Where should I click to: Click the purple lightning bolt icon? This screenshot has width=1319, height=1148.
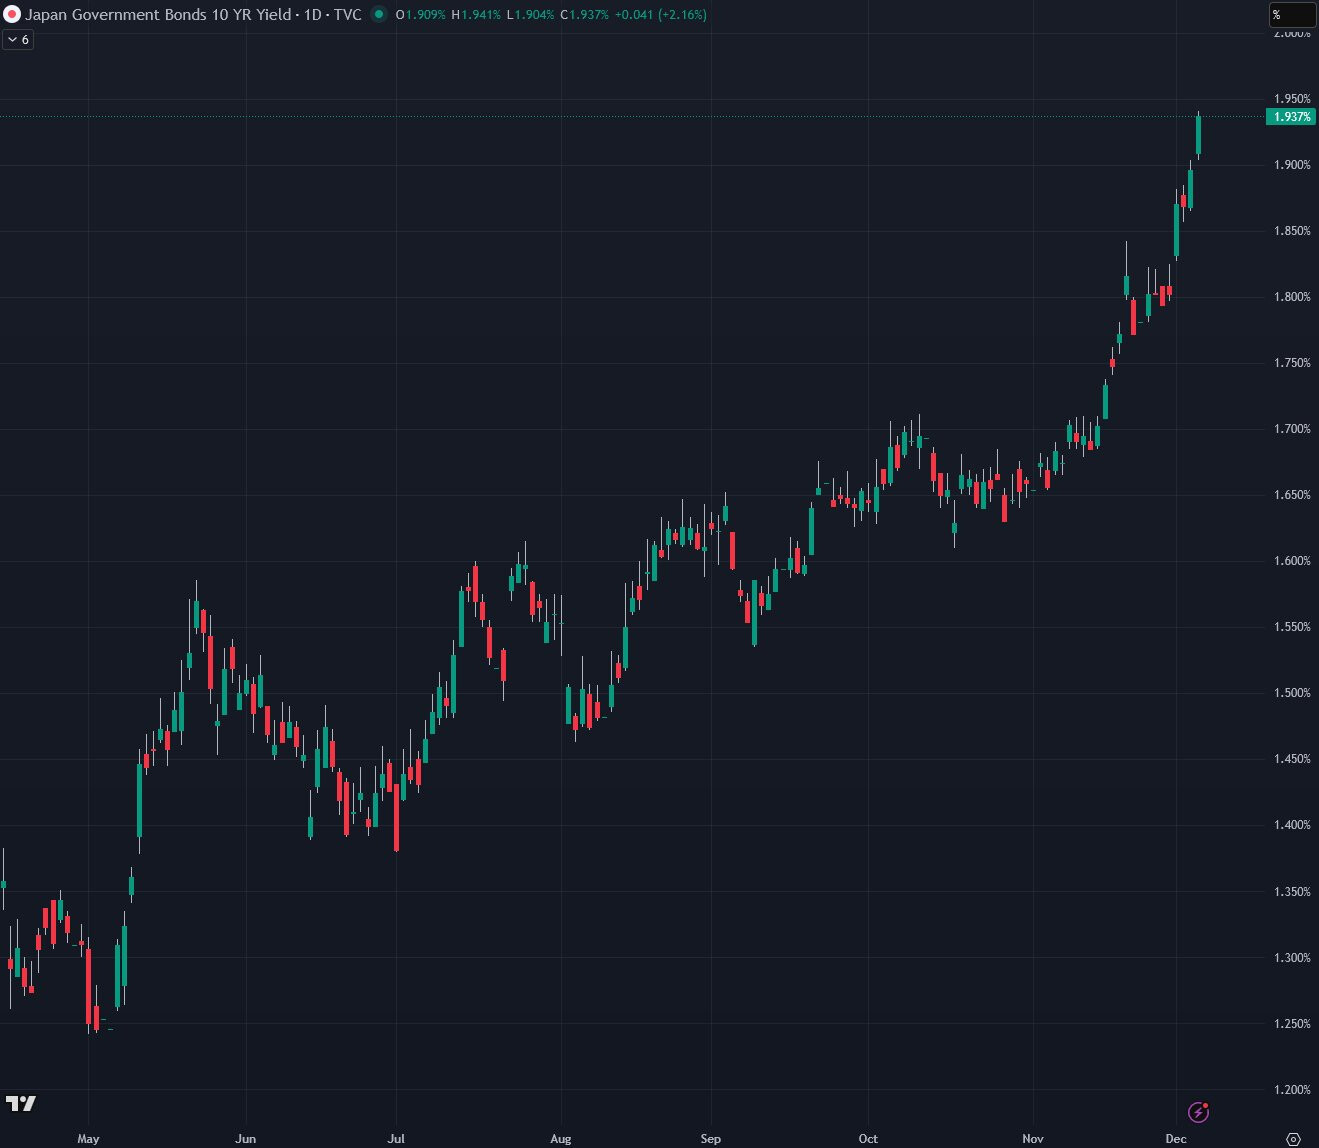pyautogui.click(x=1198, y=1112)
